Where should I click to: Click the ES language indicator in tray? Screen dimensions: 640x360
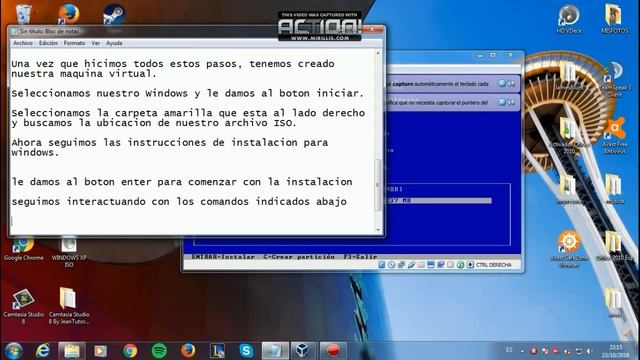point(509,350)
